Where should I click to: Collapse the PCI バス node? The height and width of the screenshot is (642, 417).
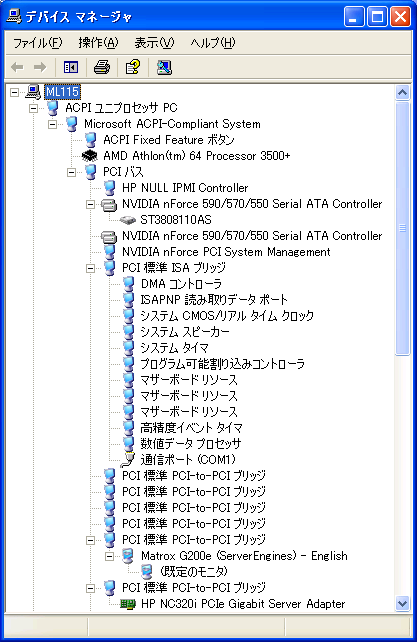click(x=72, y=172)
